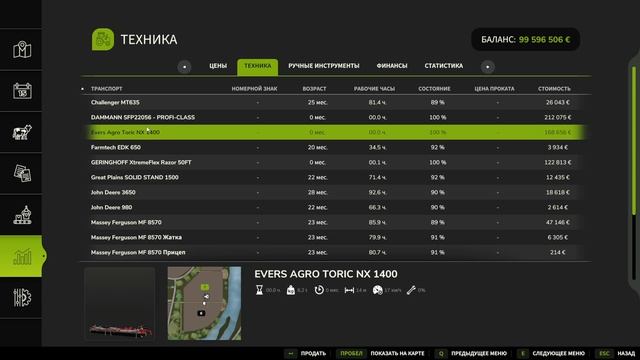The height and width of the screenshot is (360, 640).
Task: Go to previous tab page with left dot
Action: (184, 67)
